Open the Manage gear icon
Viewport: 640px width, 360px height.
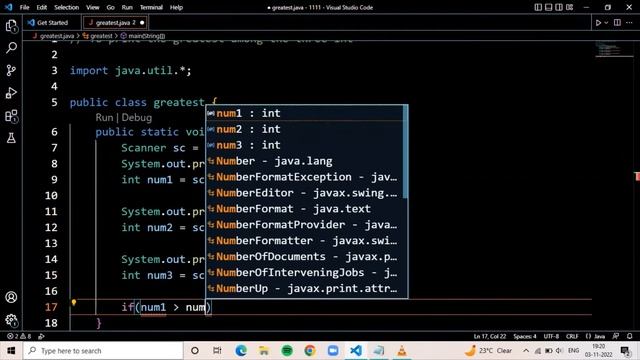click(x=11, y=320)
